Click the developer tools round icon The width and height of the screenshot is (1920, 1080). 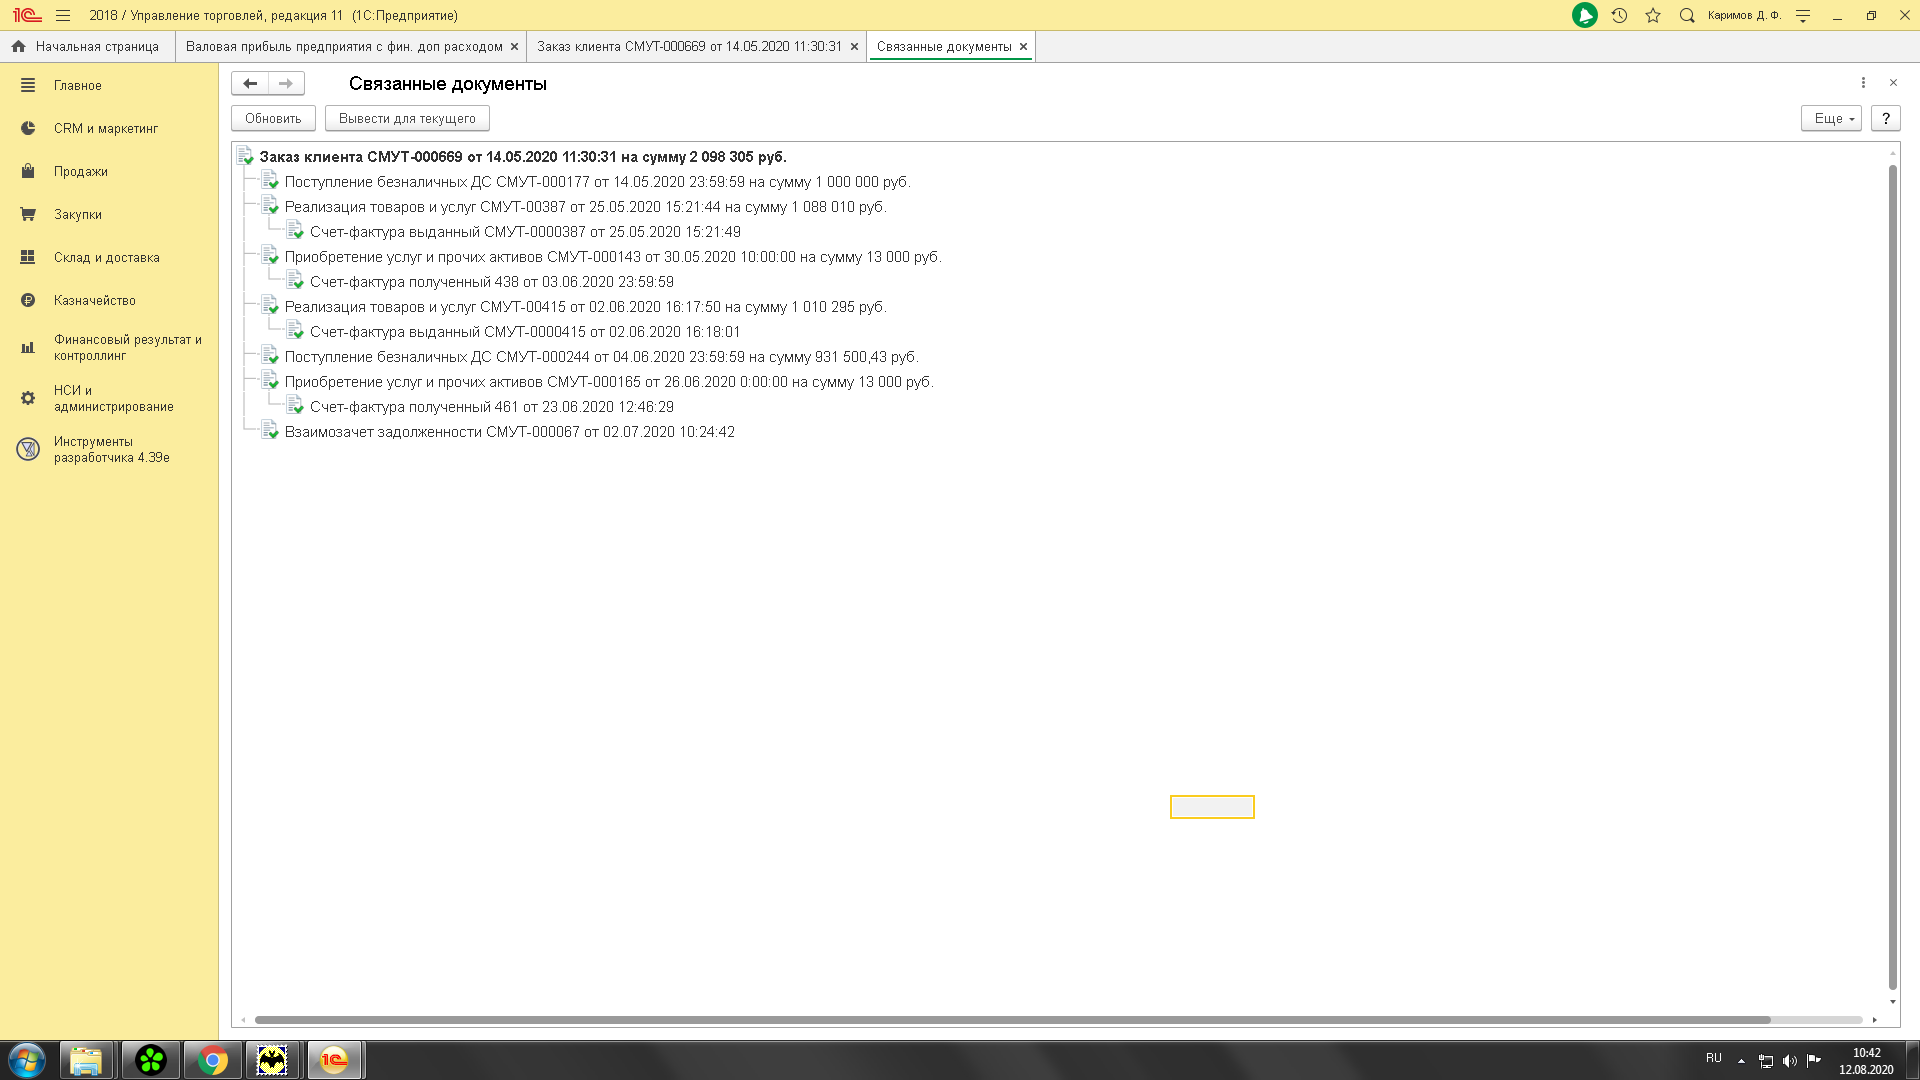[28, 449]
